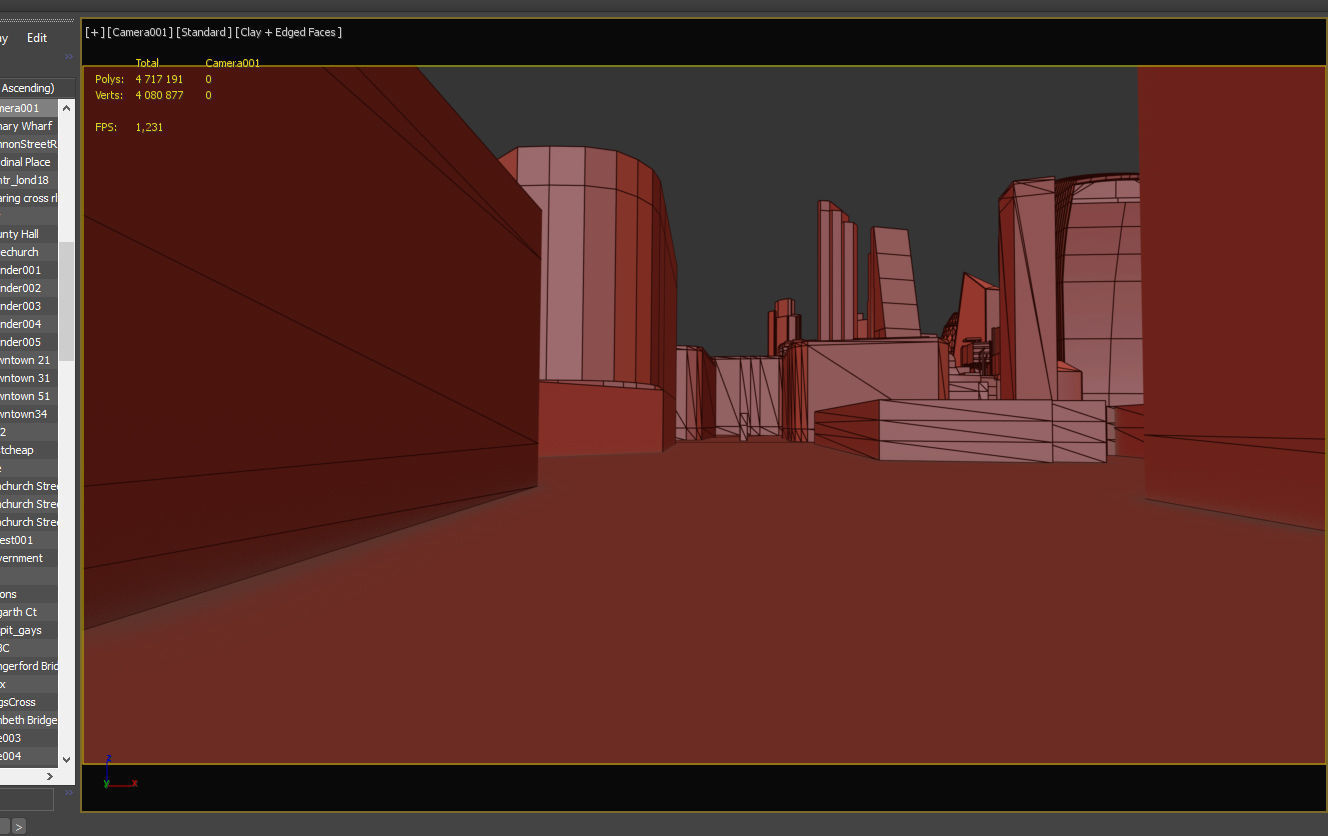
Task: Select the 'wntown34' list row
Action: [x=29, y=414]
